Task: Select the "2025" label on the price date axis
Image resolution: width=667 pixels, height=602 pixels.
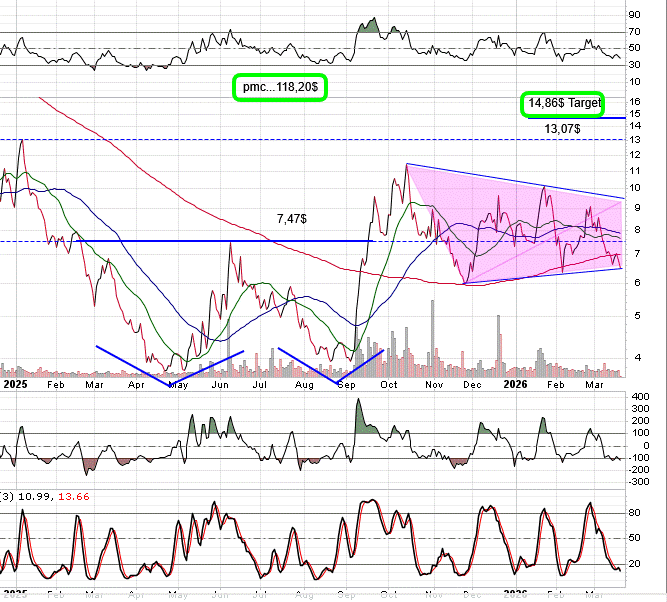Action: pos(15,383)
